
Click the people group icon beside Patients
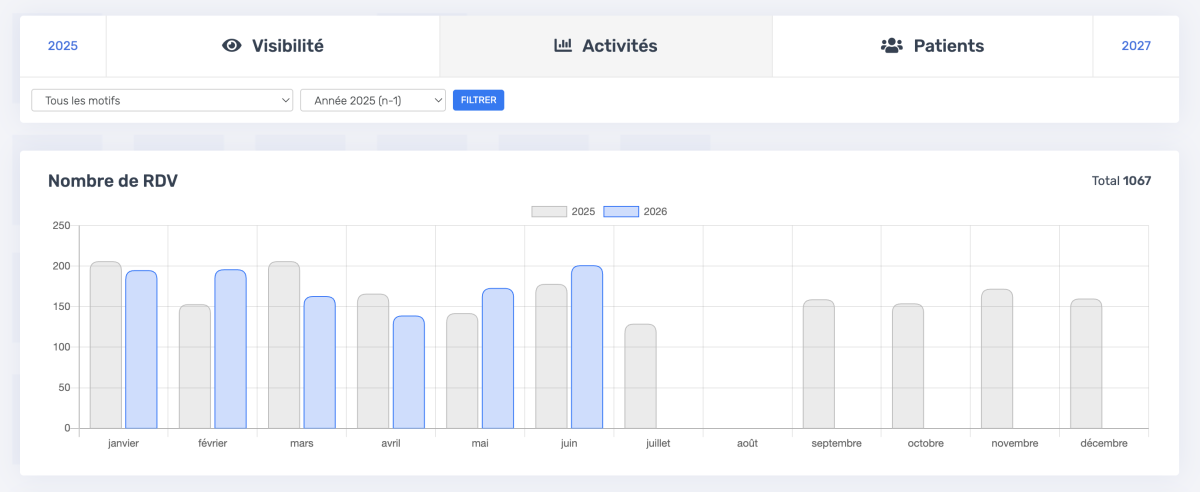[891, 46]
